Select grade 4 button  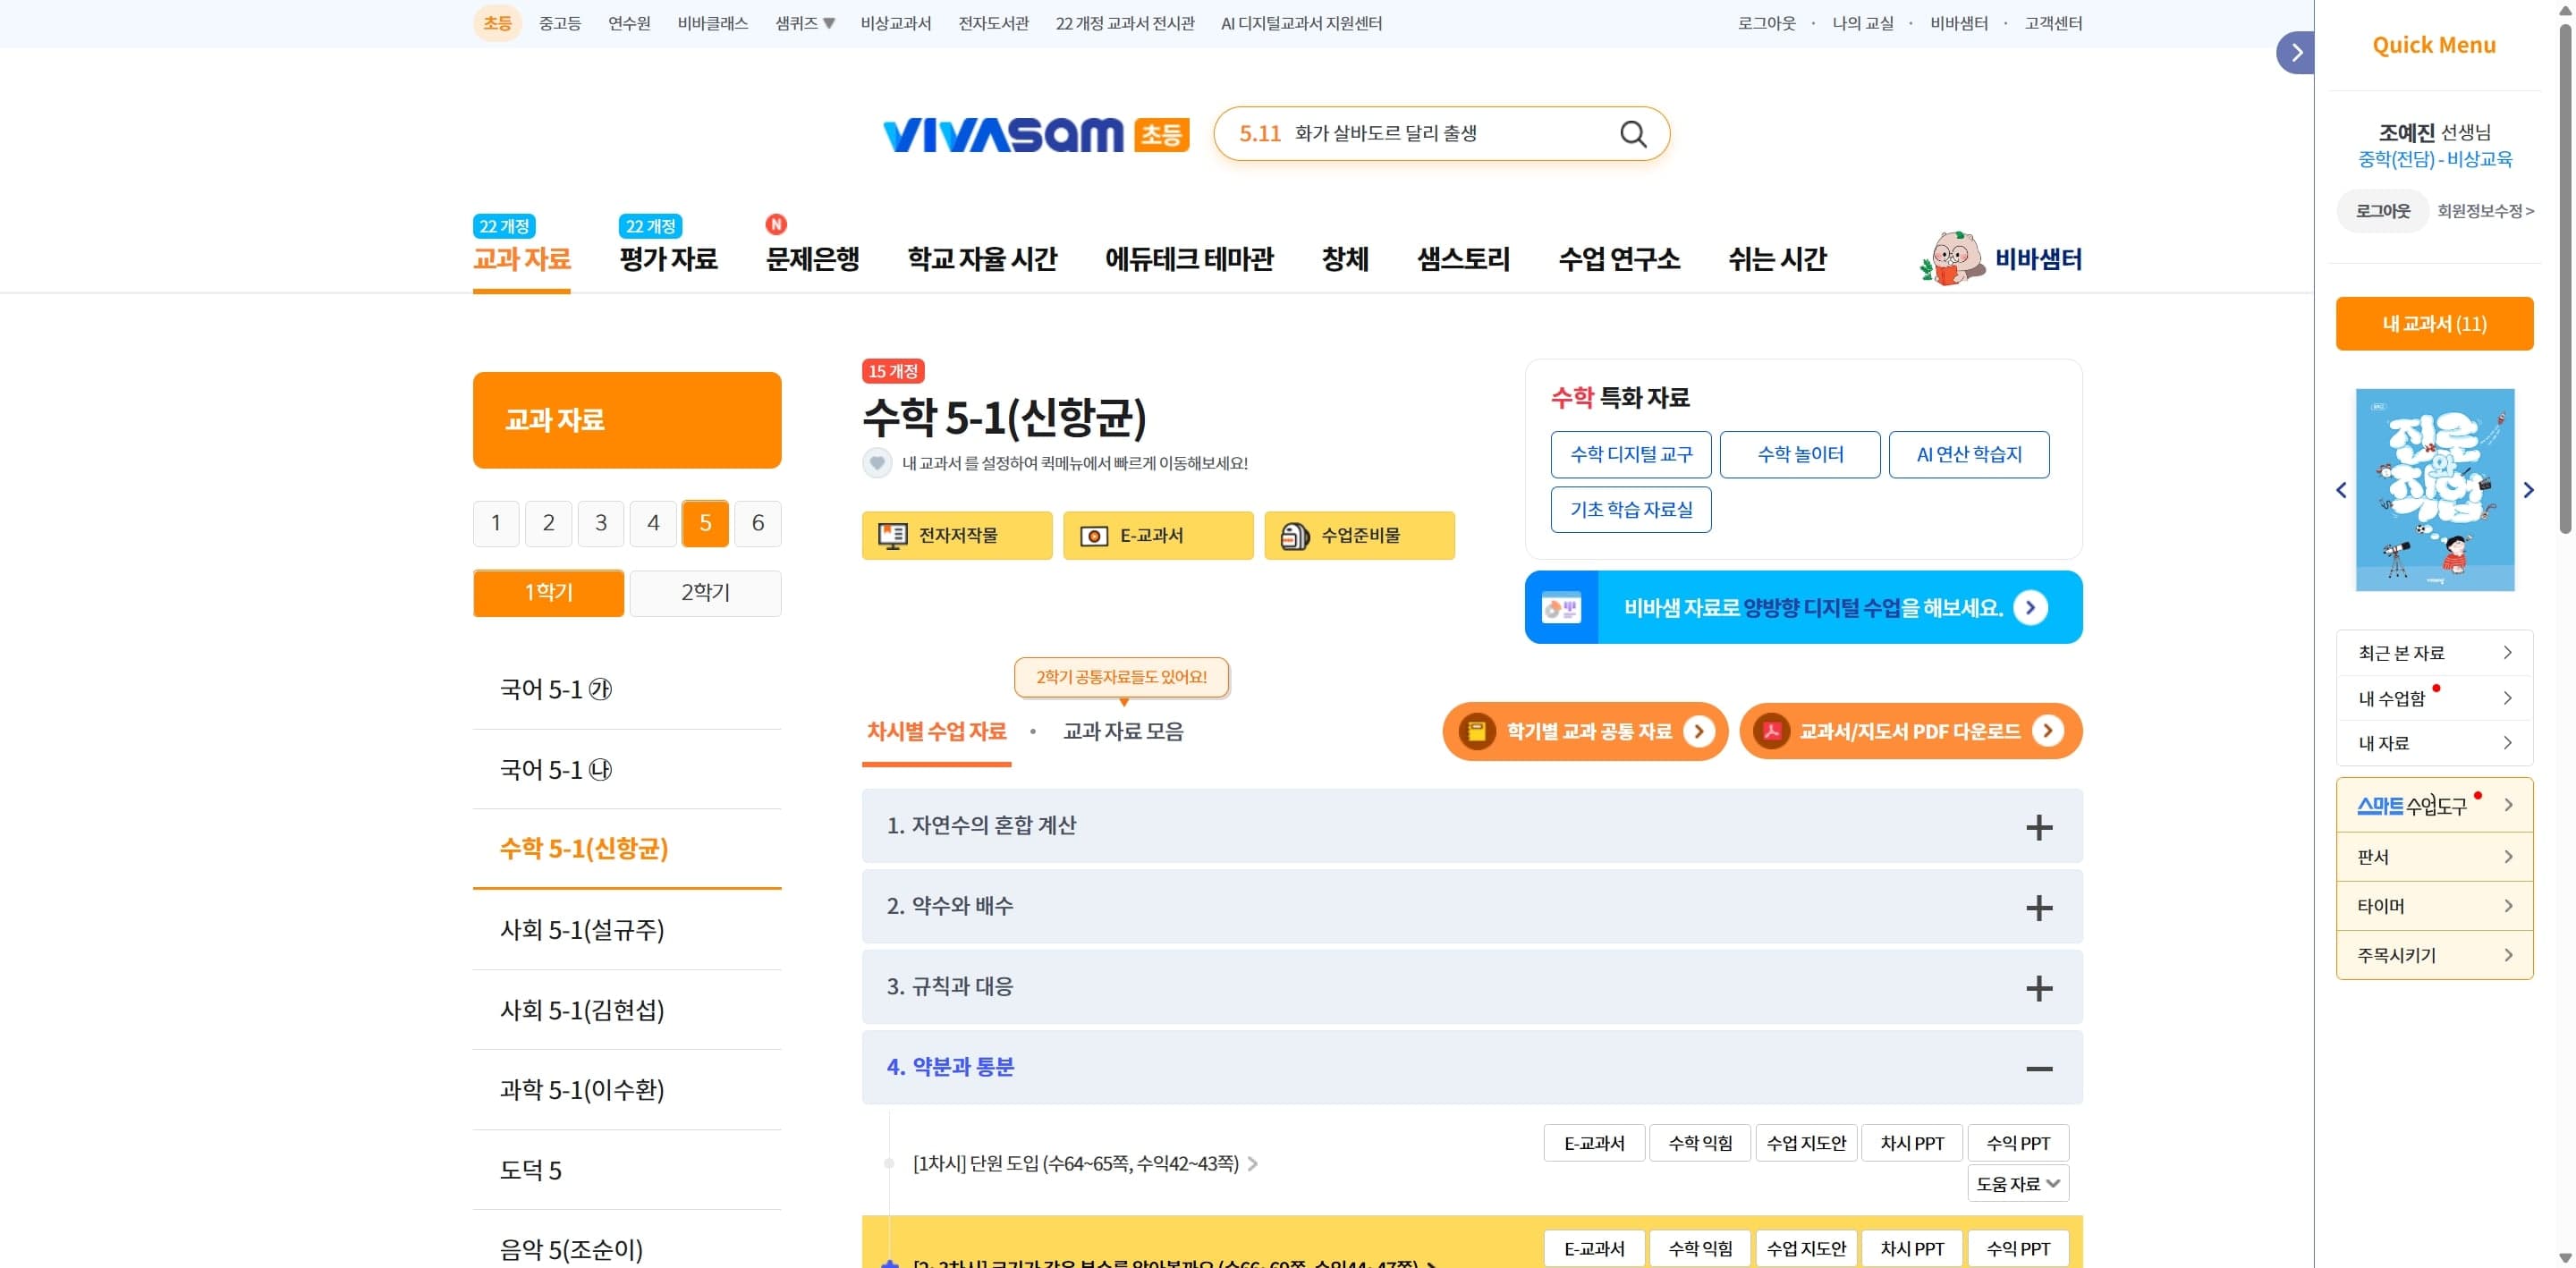pyautogui.click(x=653, y=523)
